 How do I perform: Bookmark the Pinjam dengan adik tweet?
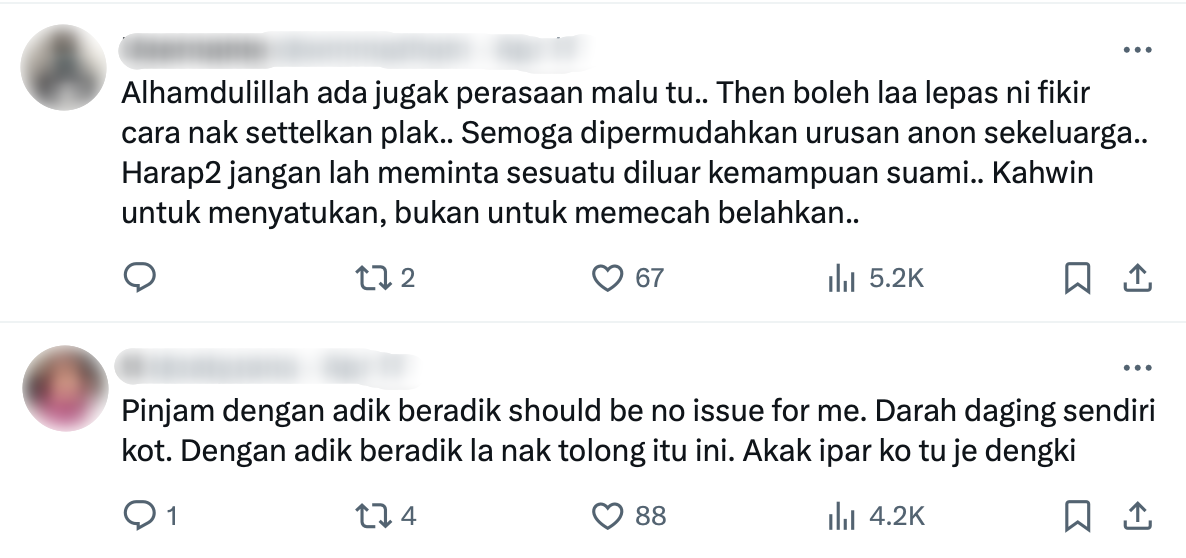coord(1077,516)
